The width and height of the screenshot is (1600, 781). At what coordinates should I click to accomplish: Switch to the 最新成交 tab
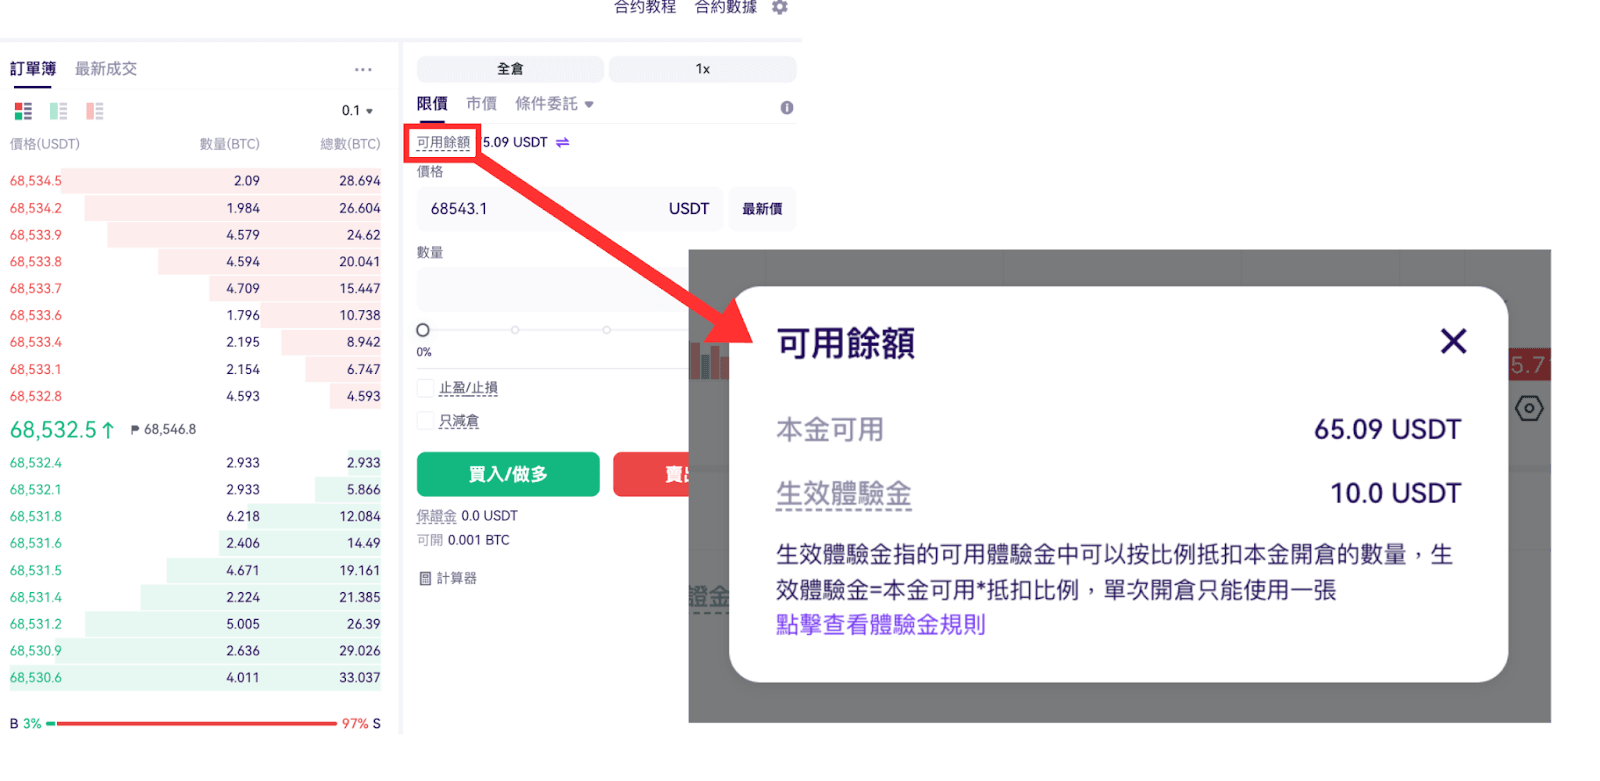click(x=106, y=69)
